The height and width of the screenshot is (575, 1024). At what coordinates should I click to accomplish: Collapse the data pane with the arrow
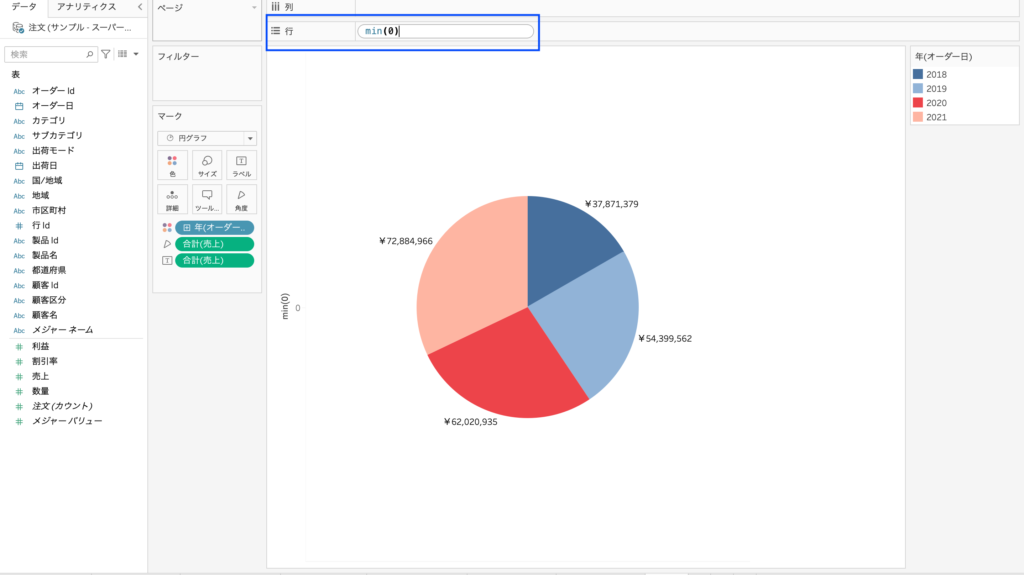pos(140,7)
